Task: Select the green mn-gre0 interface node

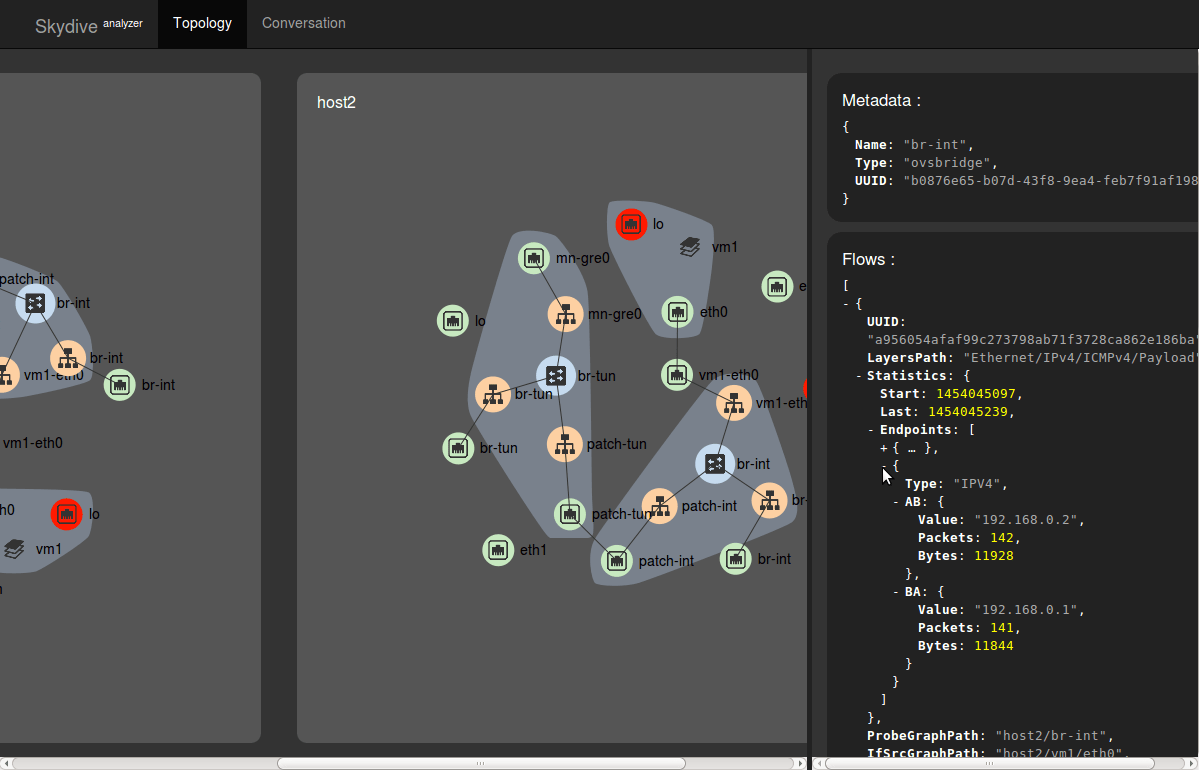Action: tap(534, 258)
